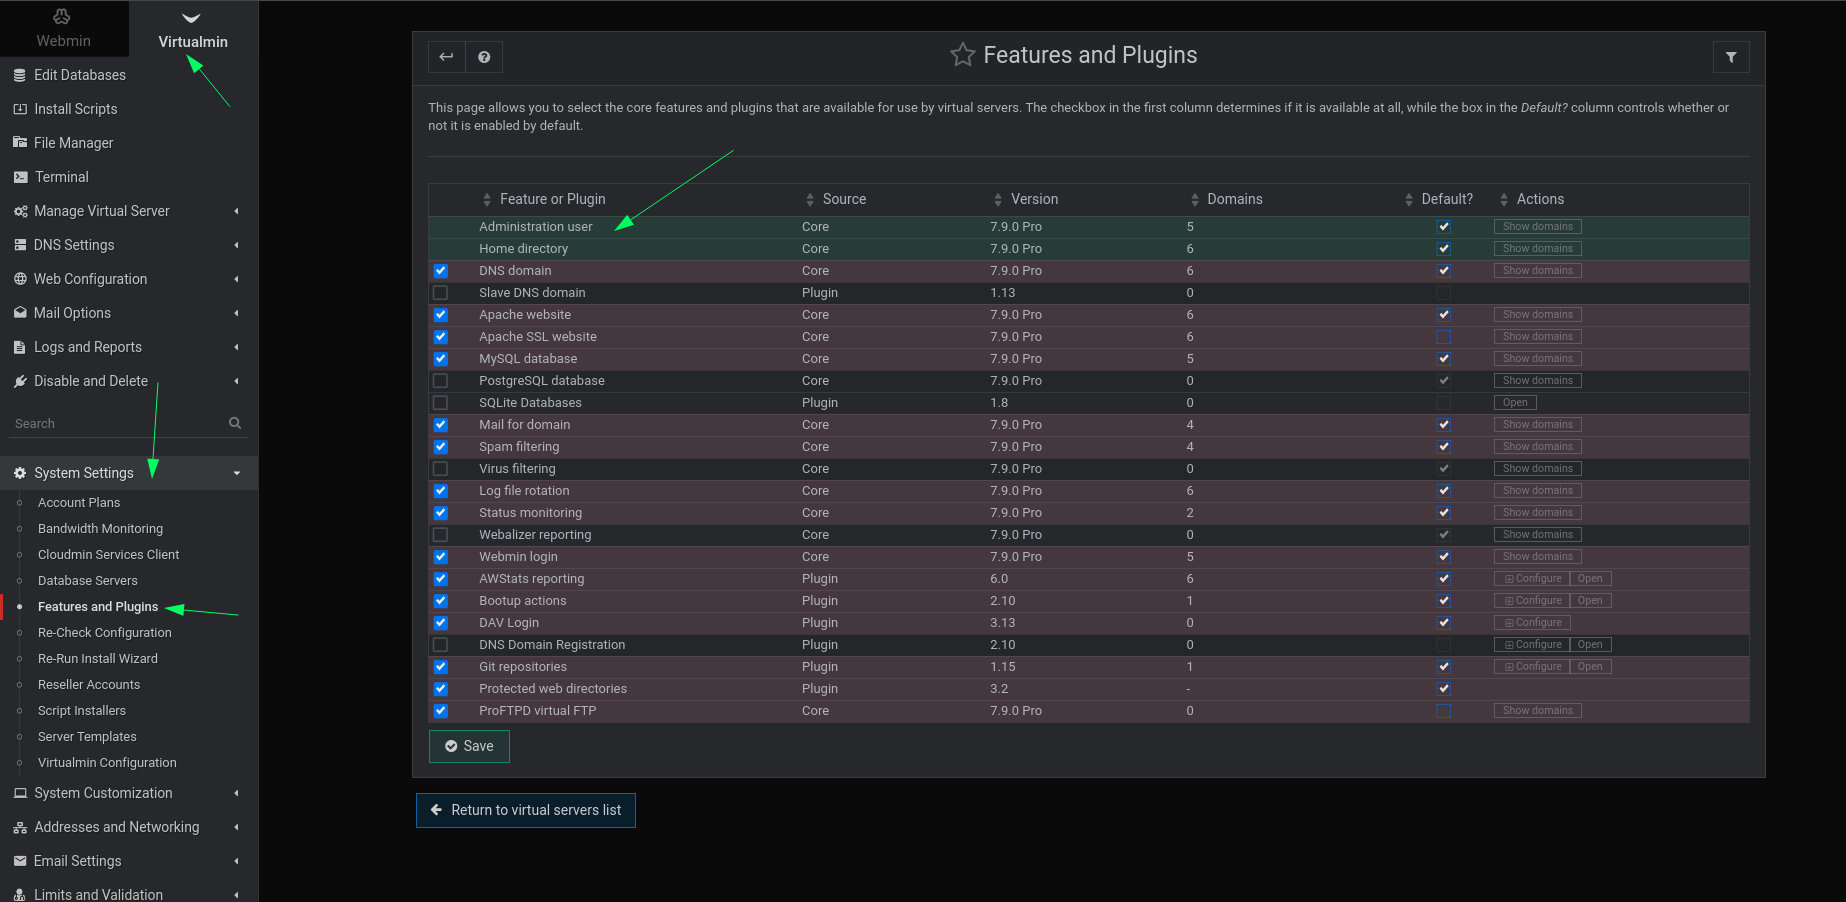Click the Edit Databases sidebar icon

click(19, 75)
